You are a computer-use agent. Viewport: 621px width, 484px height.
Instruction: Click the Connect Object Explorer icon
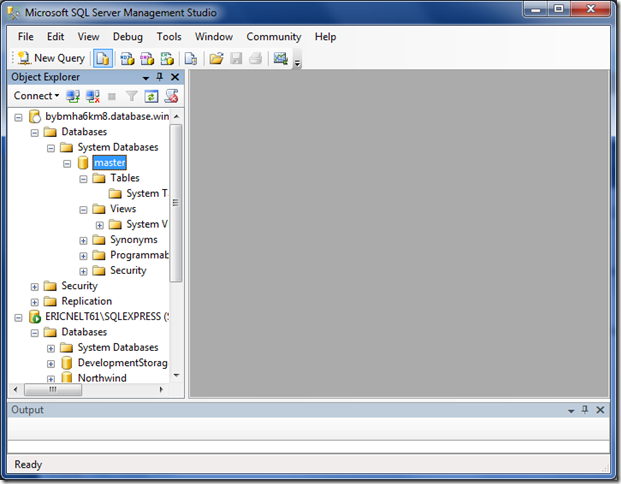point(73,96)
